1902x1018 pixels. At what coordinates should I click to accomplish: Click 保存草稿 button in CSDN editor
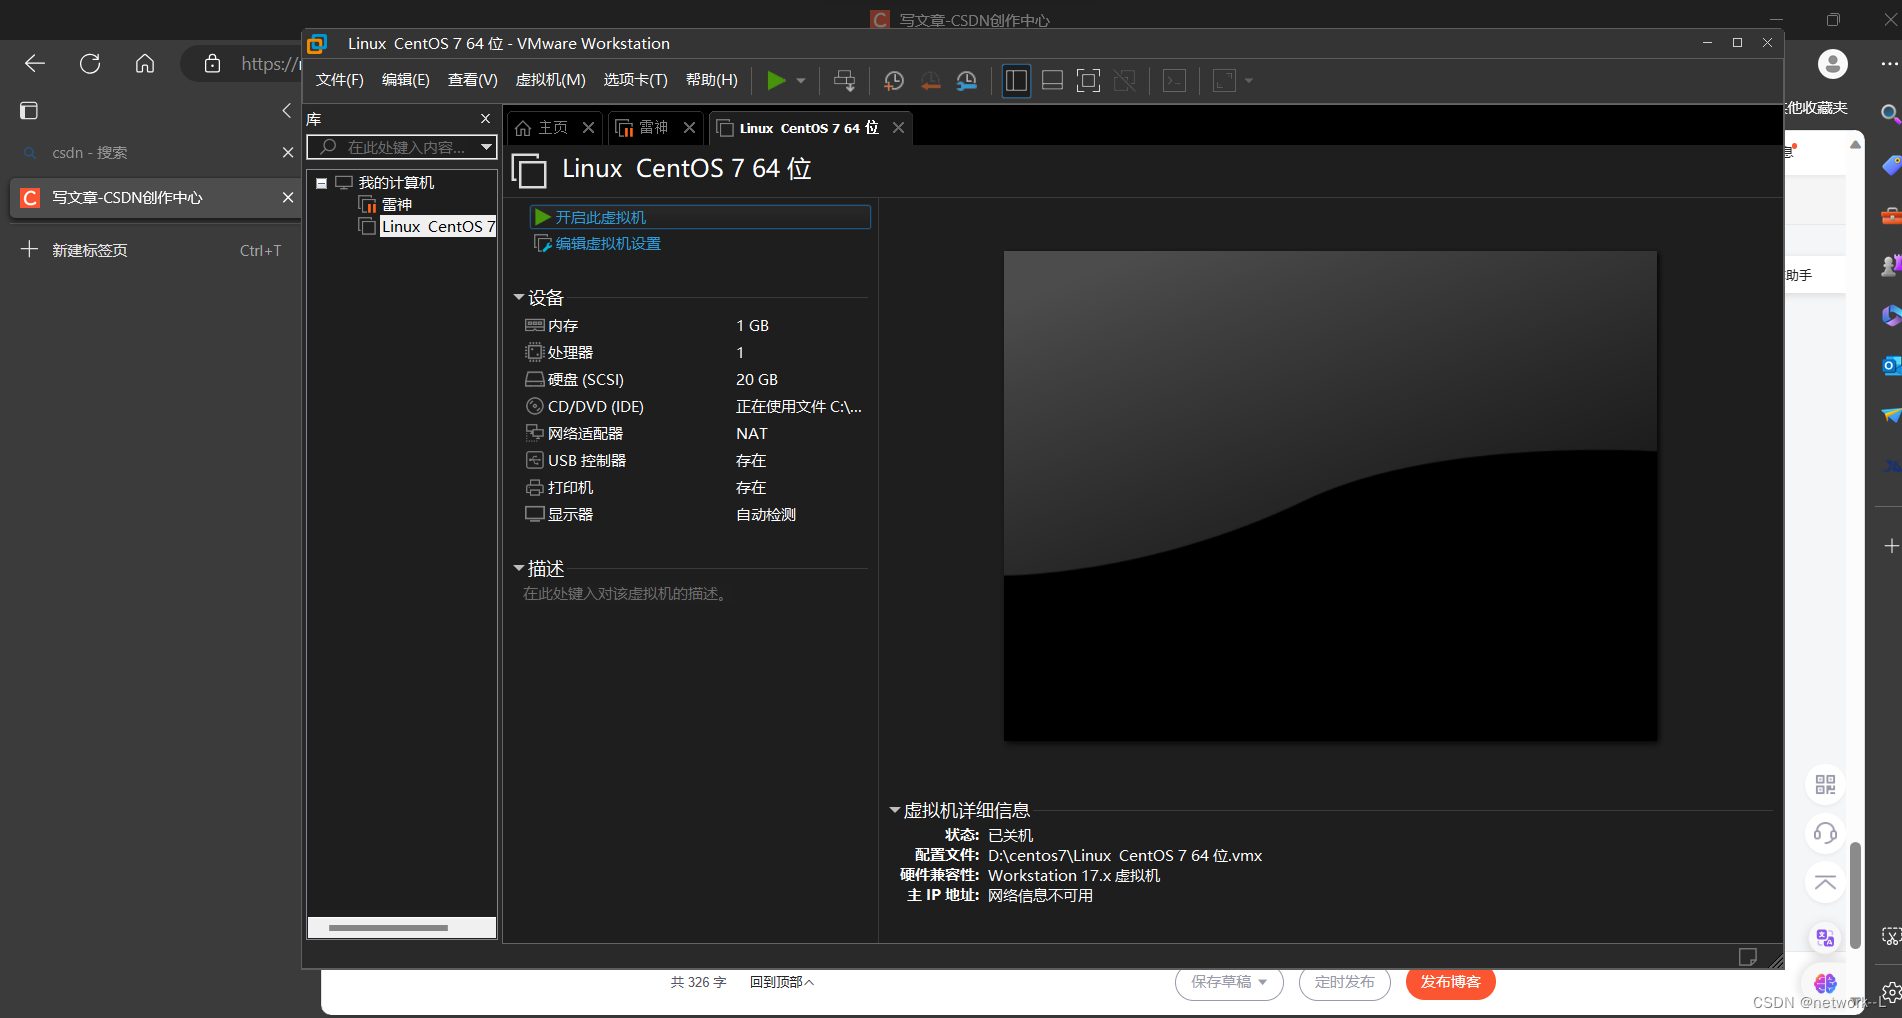(1229, 982)
